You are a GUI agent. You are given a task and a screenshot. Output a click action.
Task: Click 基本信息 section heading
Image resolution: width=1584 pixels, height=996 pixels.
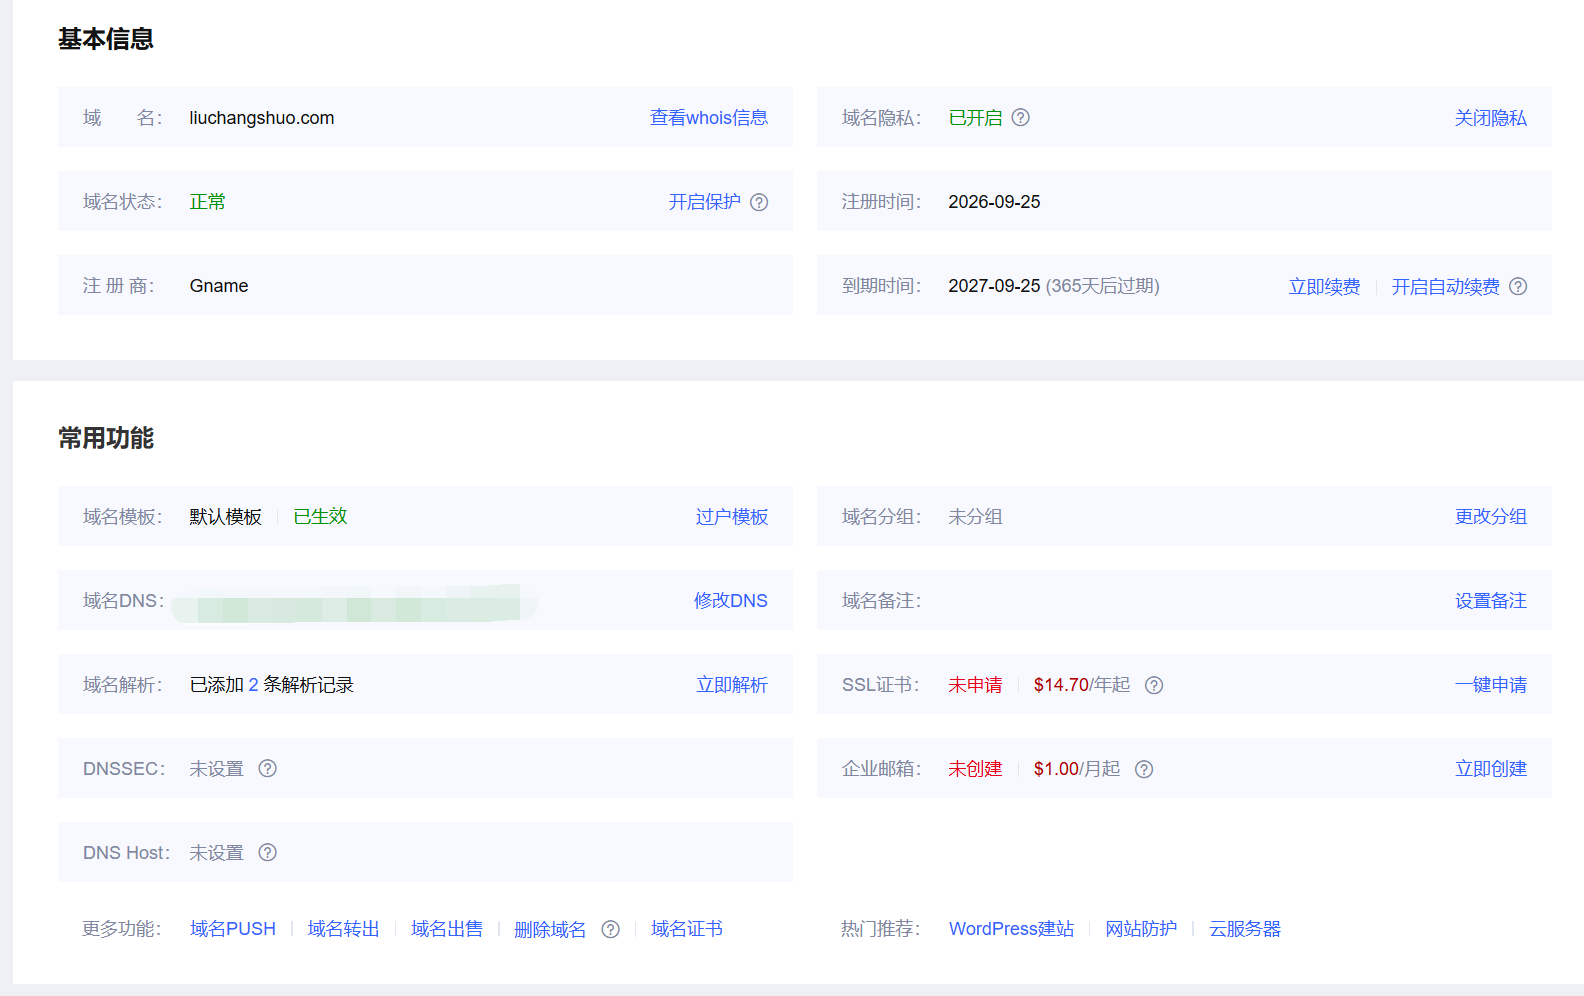click(x=106, y=39)
